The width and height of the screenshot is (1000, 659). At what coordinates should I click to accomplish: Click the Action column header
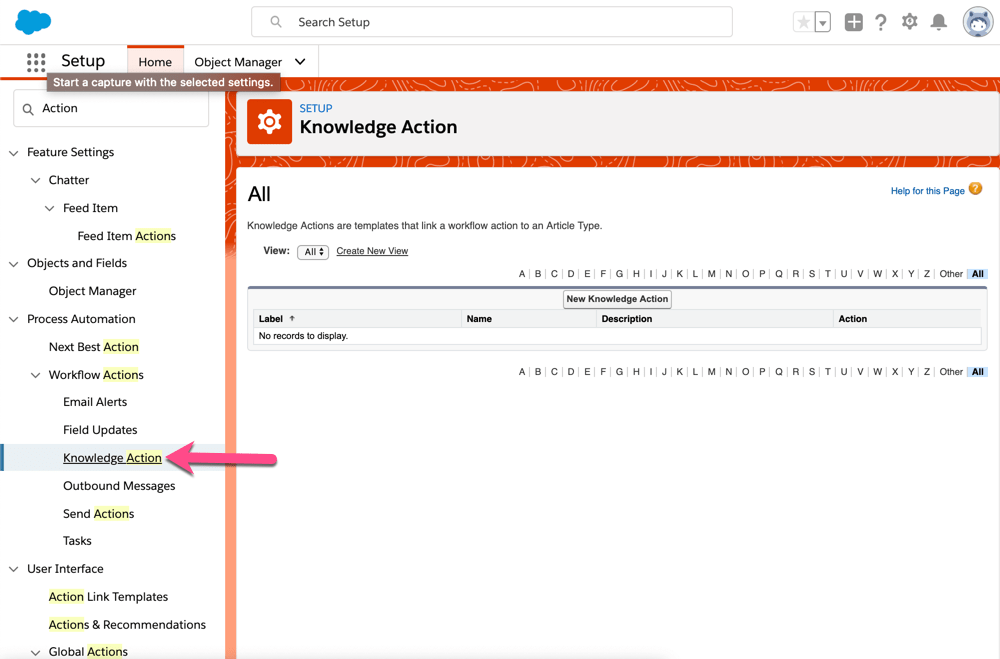[x=852, y=318]
